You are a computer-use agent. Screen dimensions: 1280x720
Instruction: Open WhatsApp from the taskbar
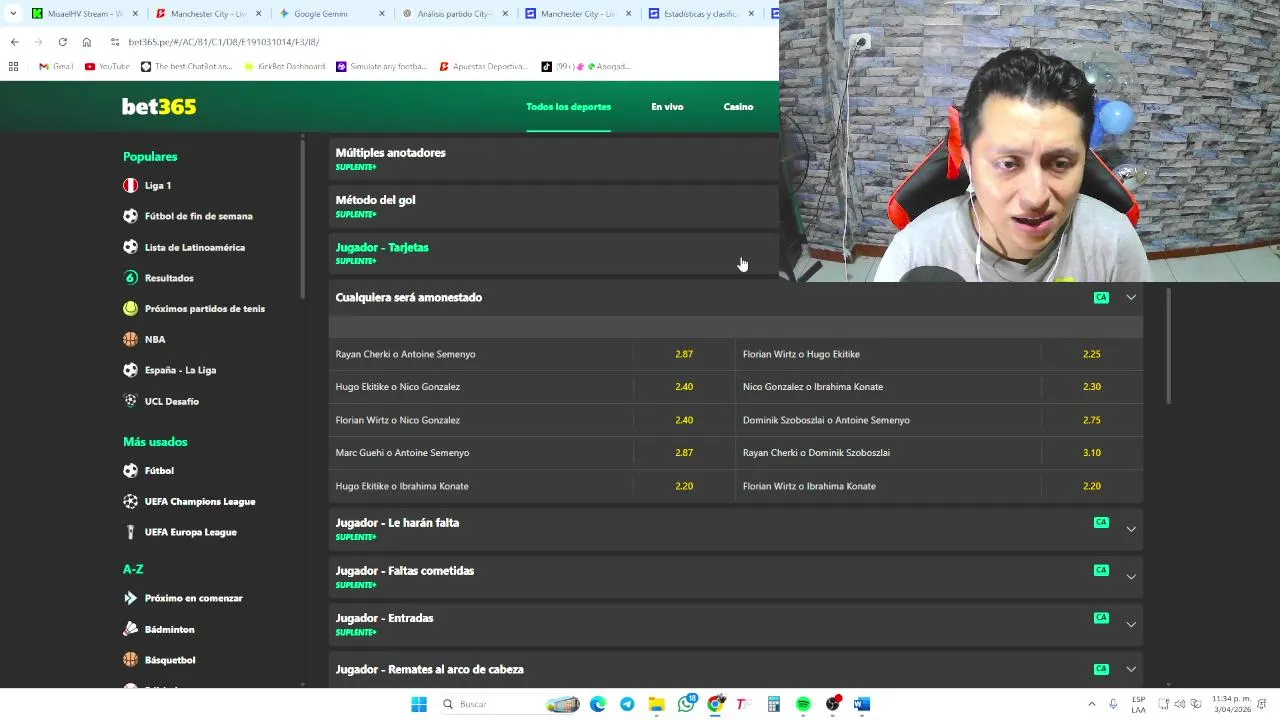coord(686,704)
